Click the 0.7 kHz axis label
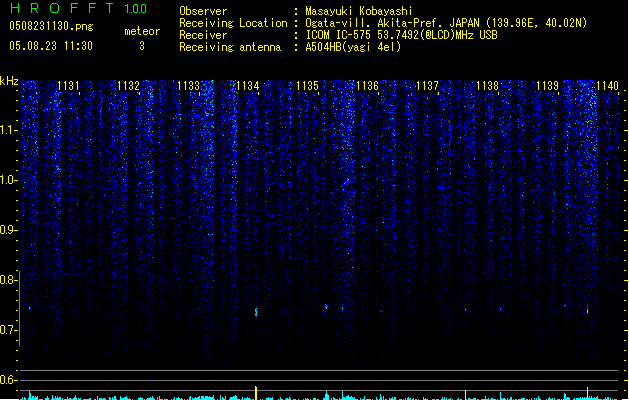This screenshot has width=629, height=400. tap(9, 330)
